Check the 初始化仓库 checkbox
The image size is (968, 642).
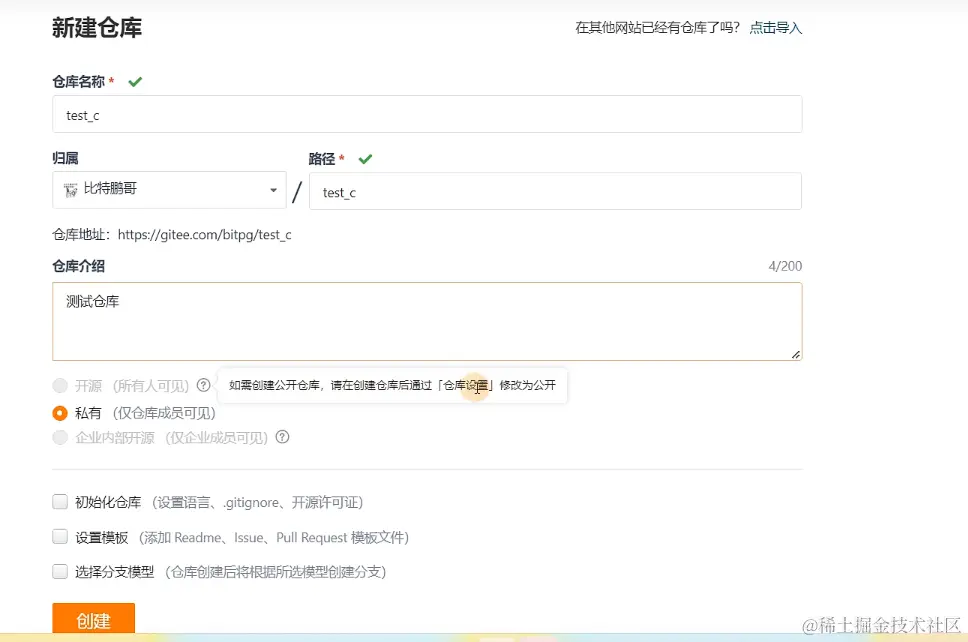pyautogui.click(x=60, y=502)
